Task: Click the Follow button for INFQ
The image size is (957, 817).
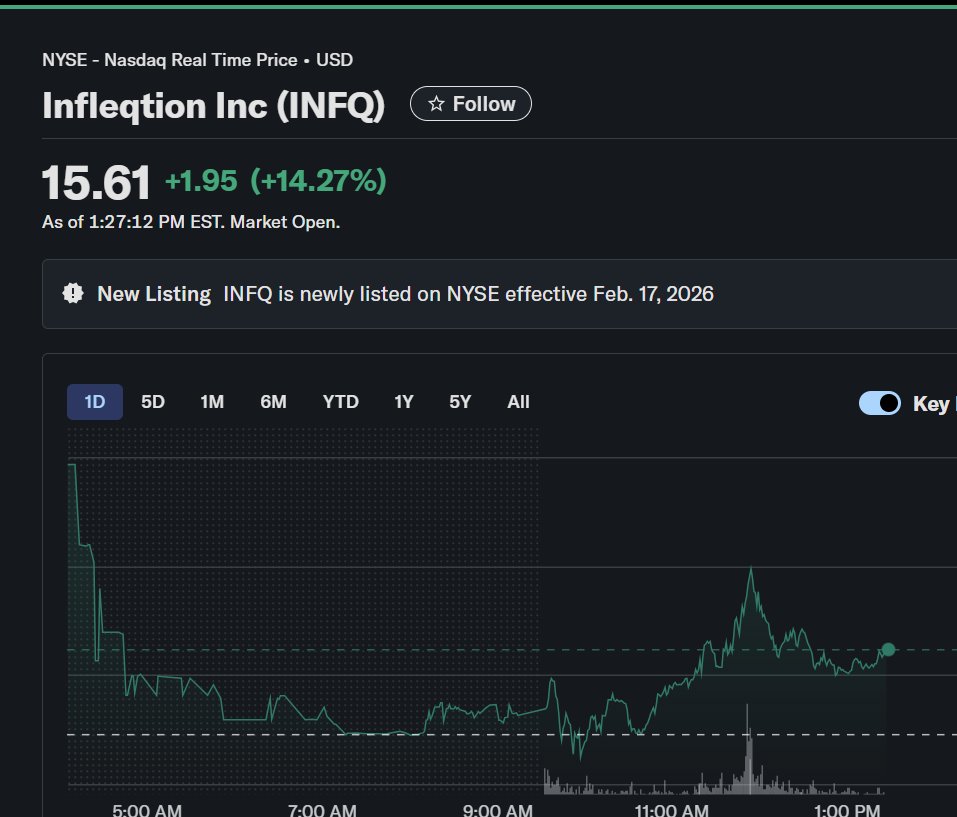Action: coord(471,104)
